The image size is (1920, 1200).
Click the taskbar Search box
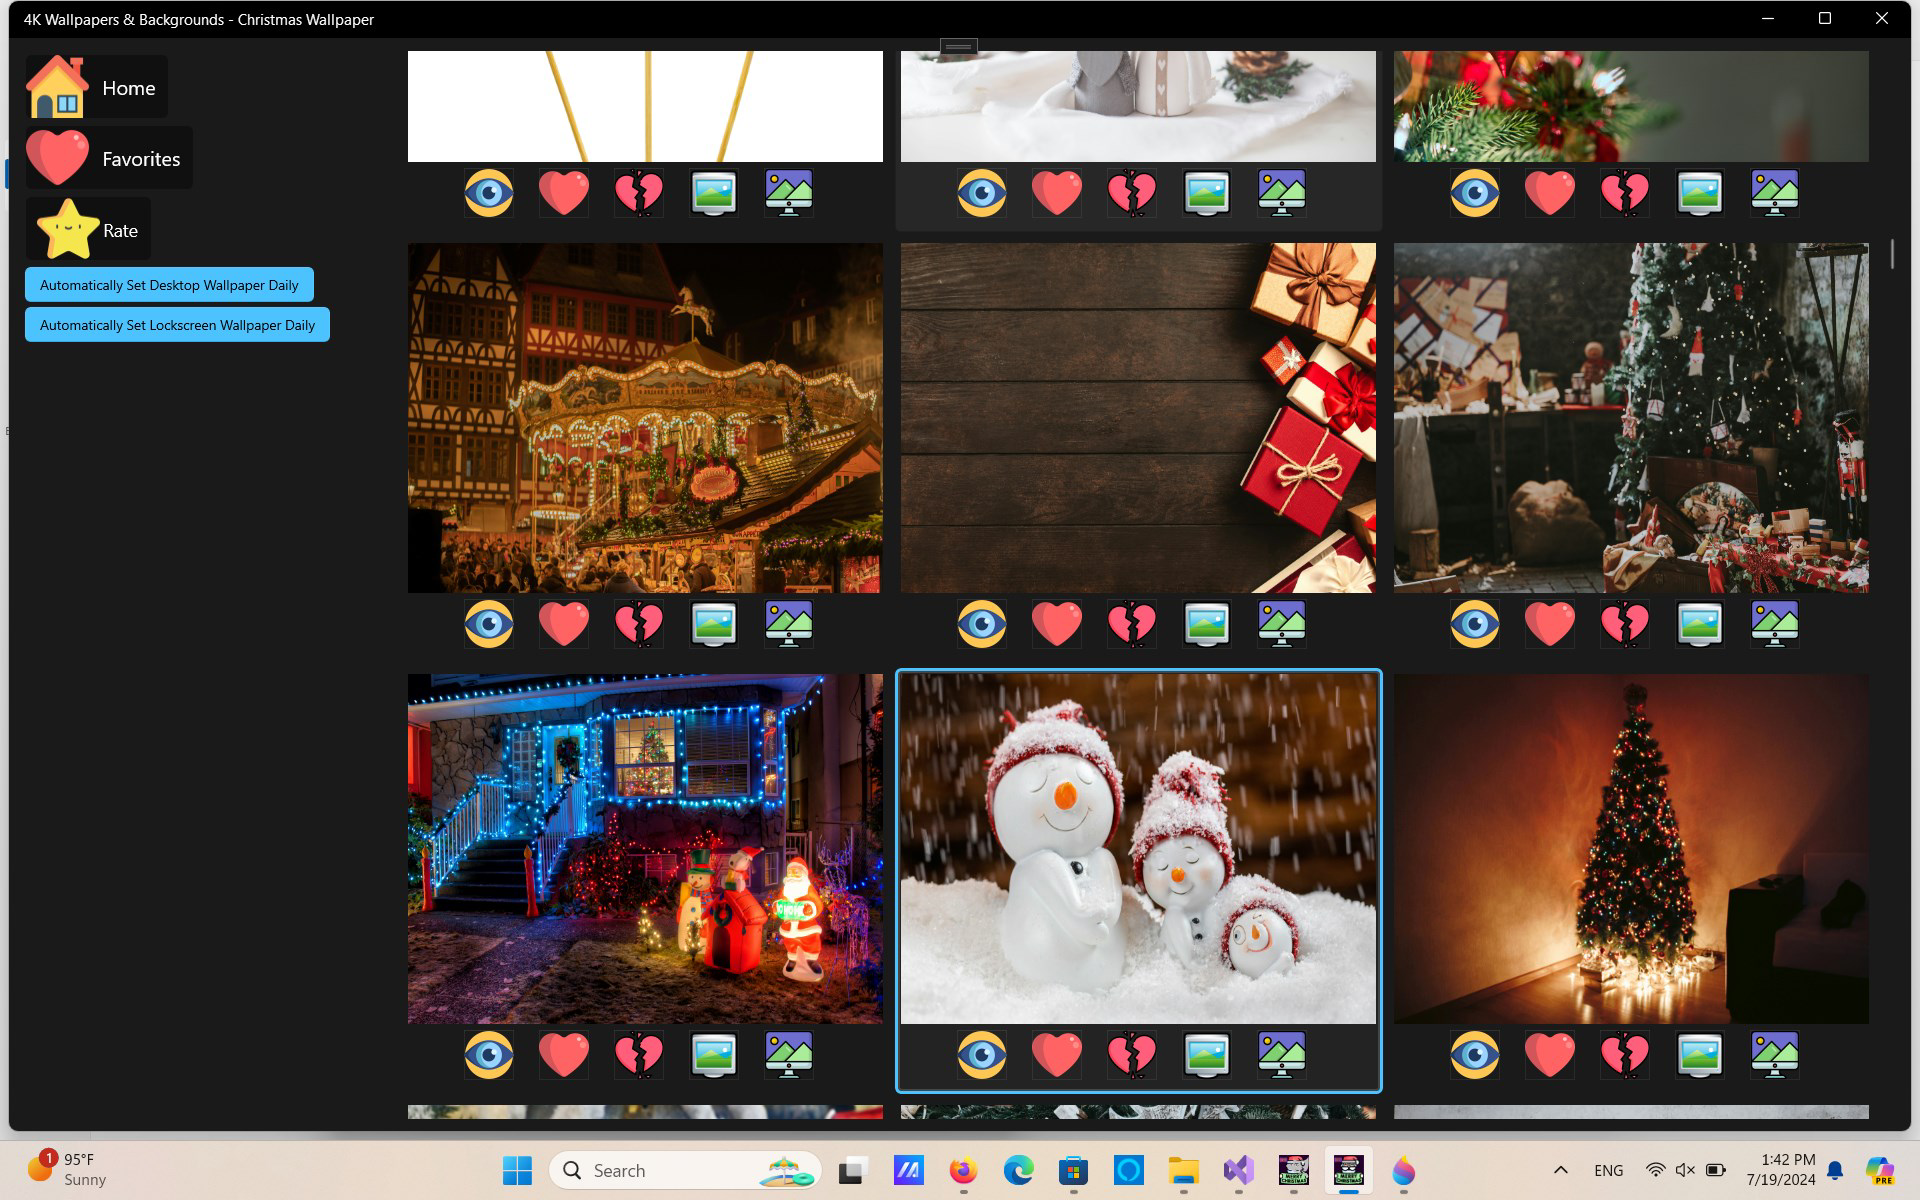685,1170
